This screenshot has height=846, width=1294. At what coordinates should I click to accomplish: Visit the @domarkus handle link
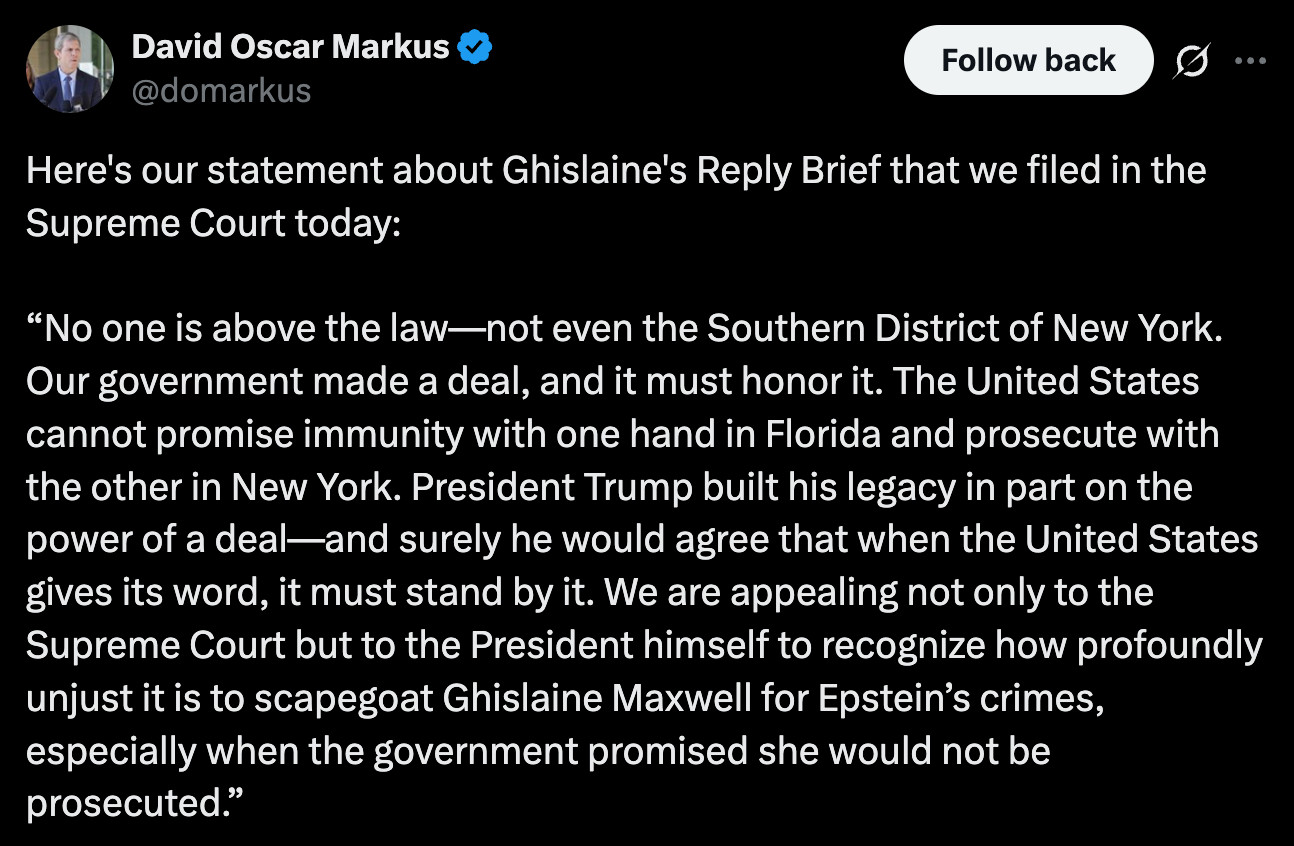221,91
